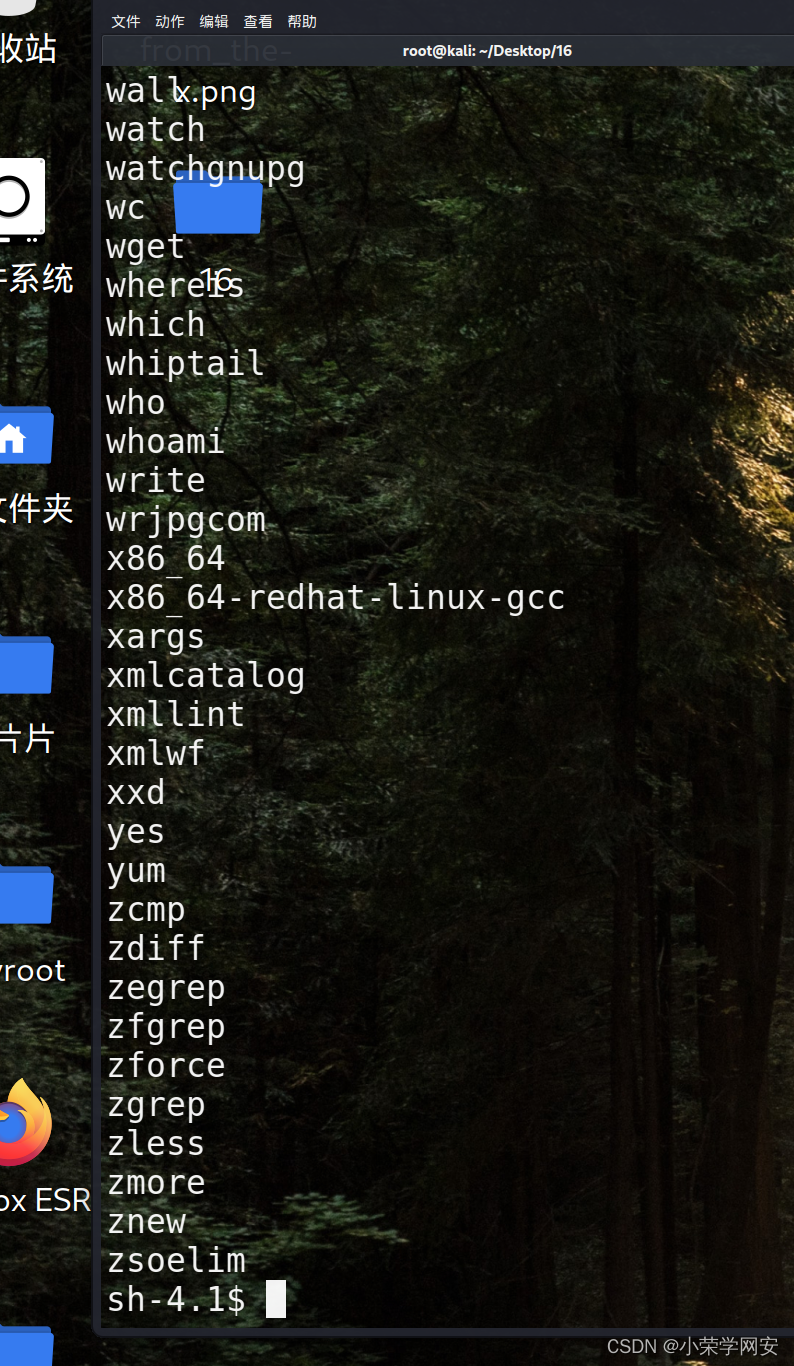
Task: Click the which line in terminal
Action: (x=155, y=324)
